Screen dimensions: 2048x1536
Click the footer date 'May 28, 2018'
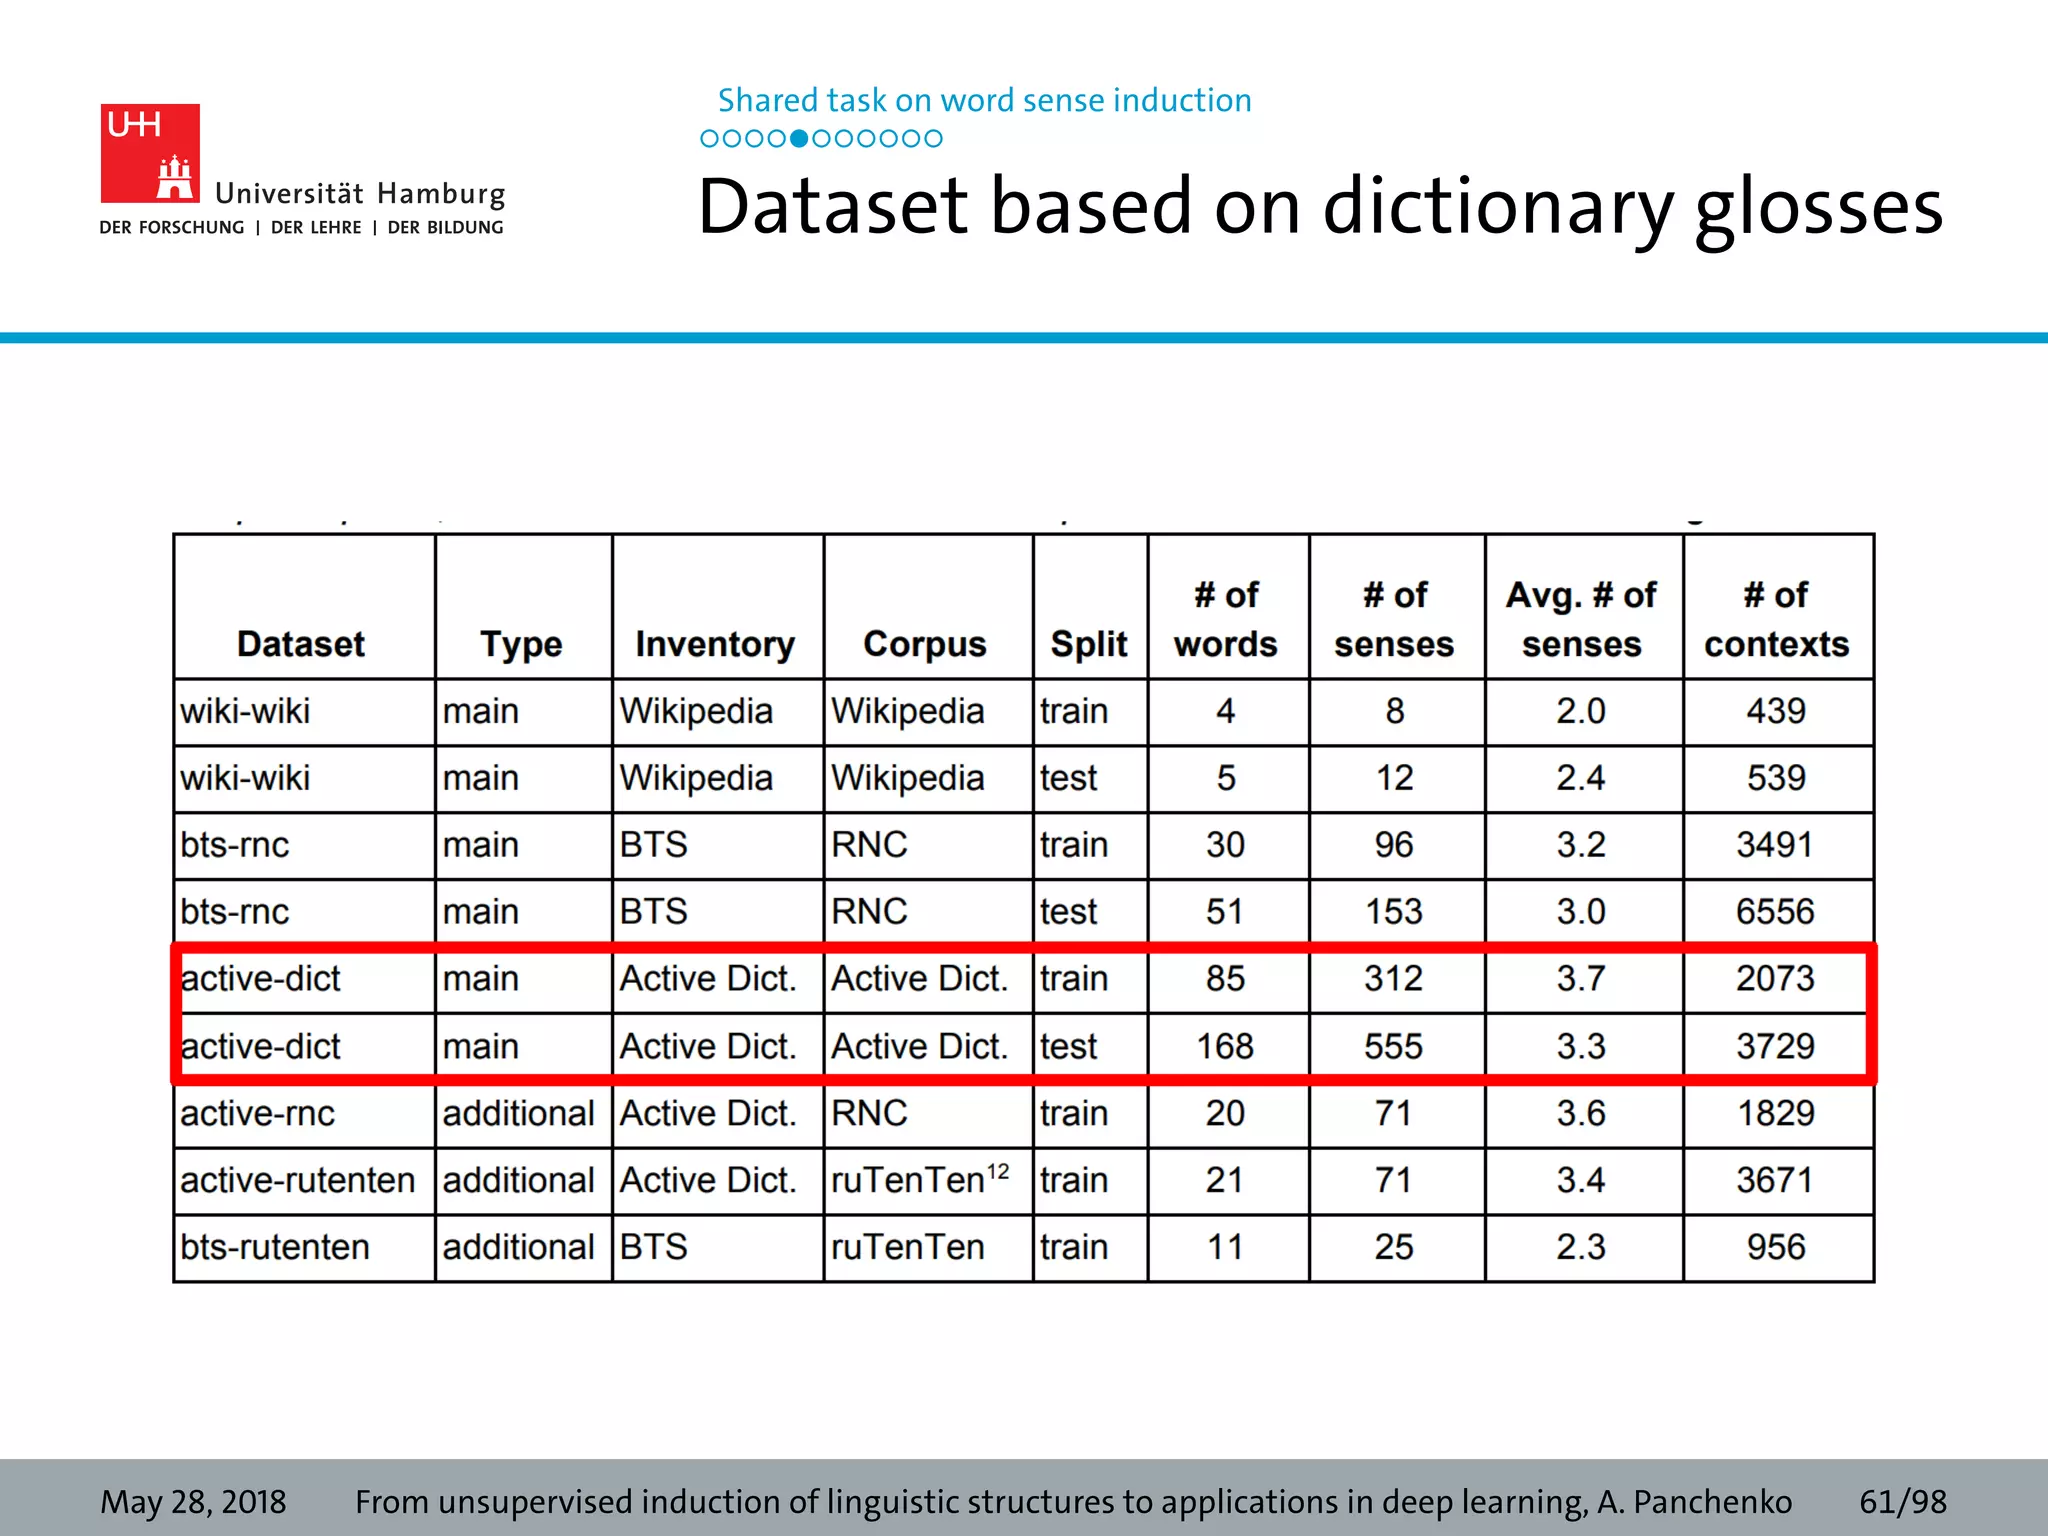pos(193,1502)
